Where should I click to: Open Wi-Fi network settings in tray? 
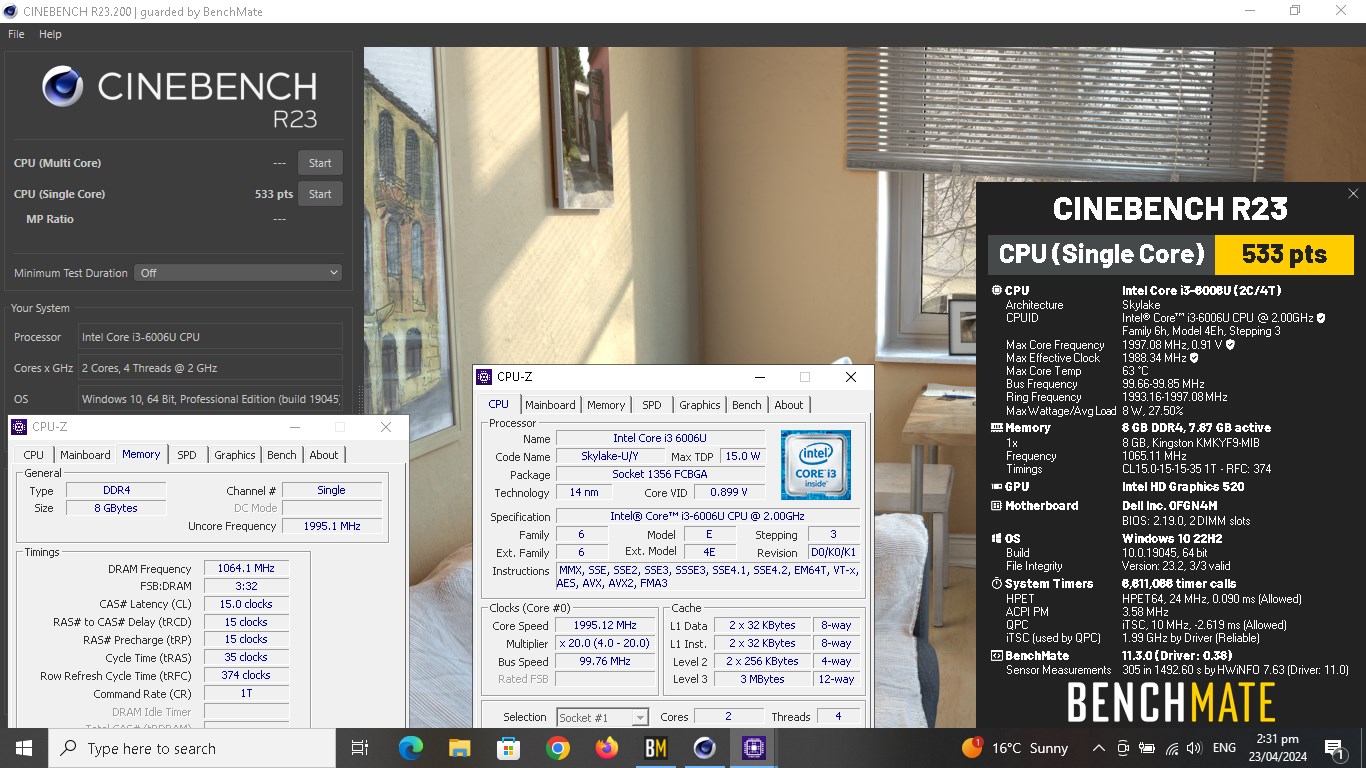point(1171,748)
